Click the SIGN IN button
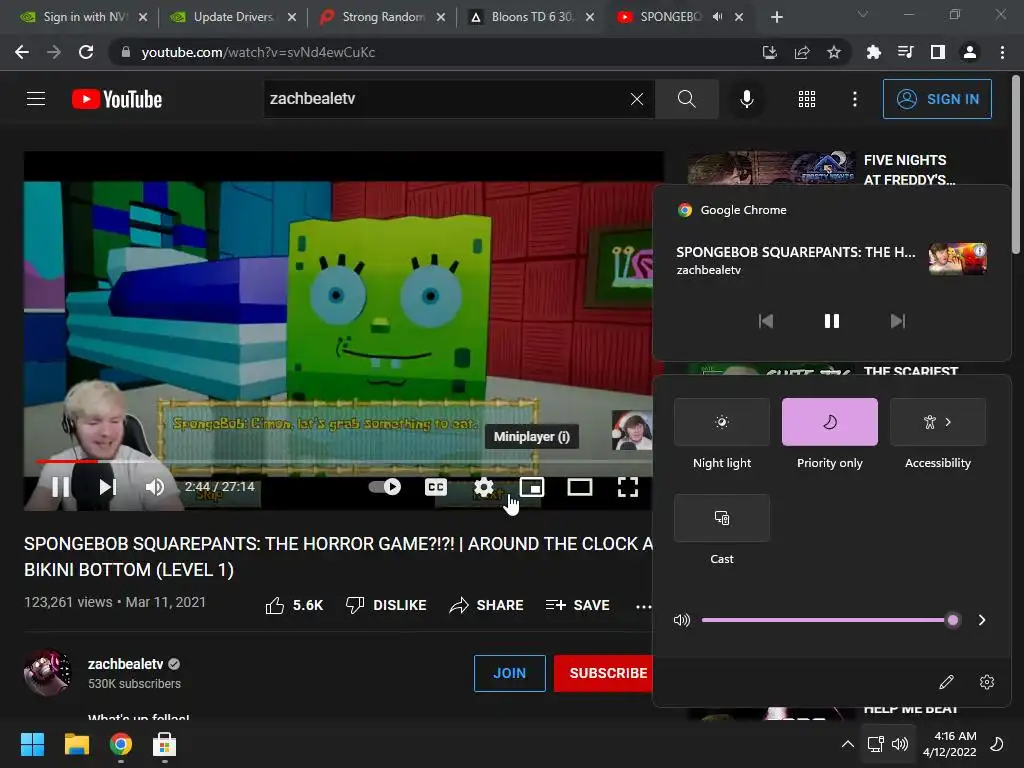1024x768 pixels. (x=937, y=99)
